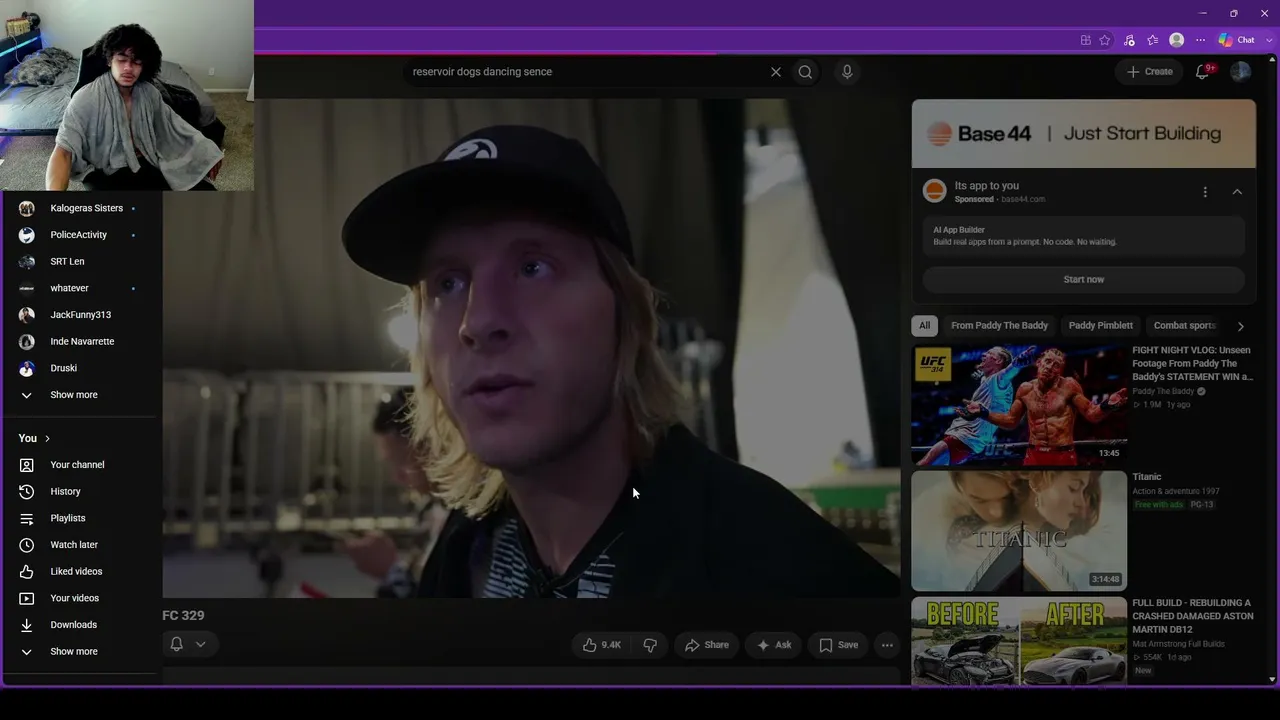Open the browser profile icon
1280x720 pixels.
(x=1177, y=40)
